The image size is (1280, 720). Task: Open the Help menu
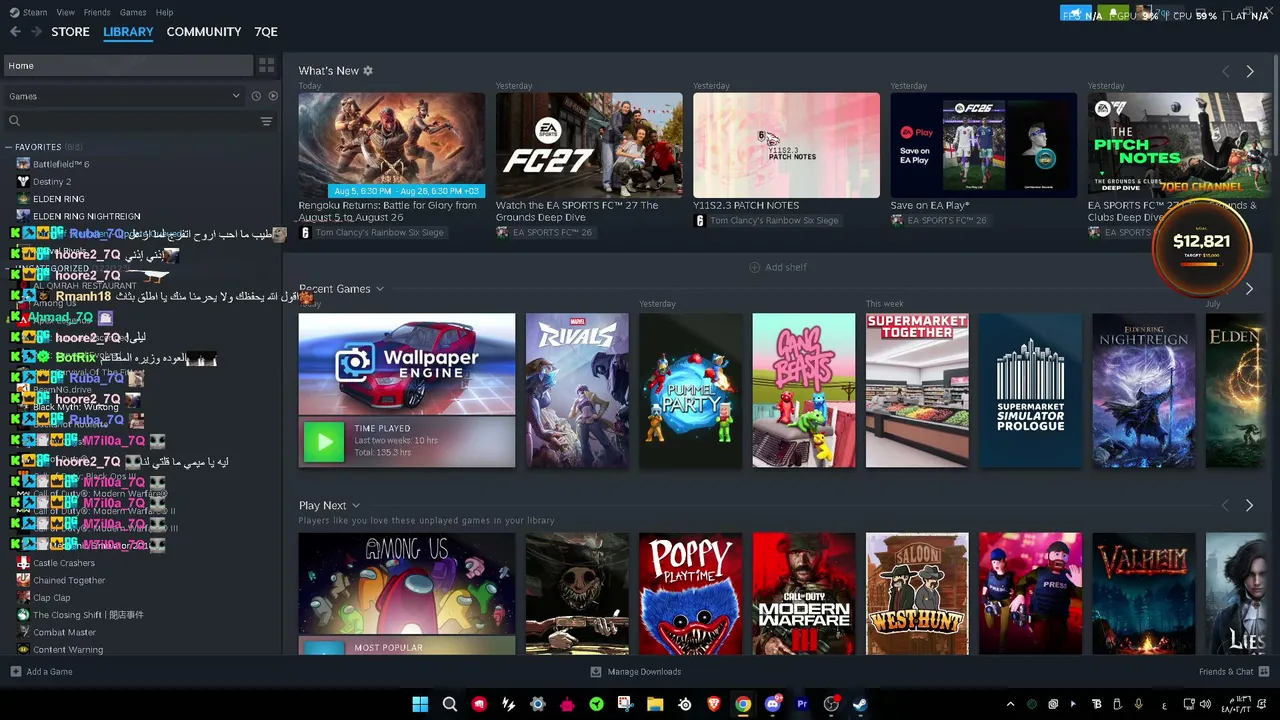click(165, 12)
